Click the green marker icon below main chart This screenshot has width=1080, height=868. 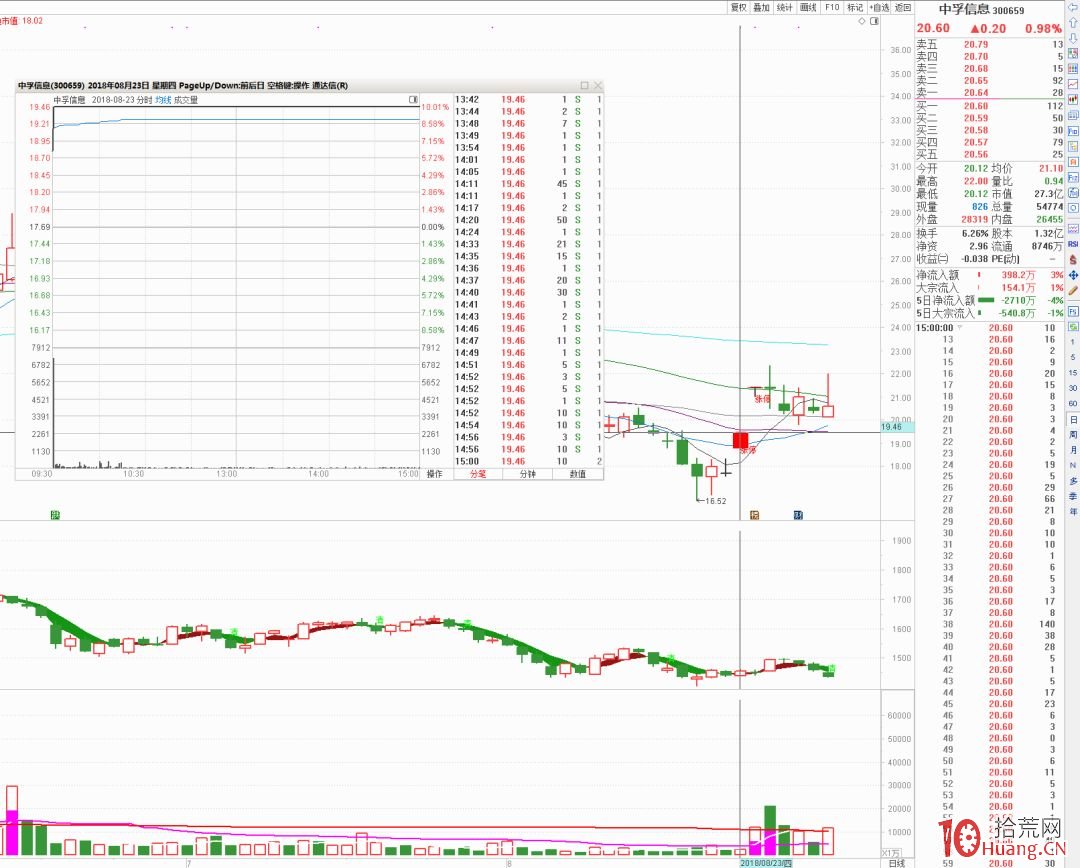(55, 515)
